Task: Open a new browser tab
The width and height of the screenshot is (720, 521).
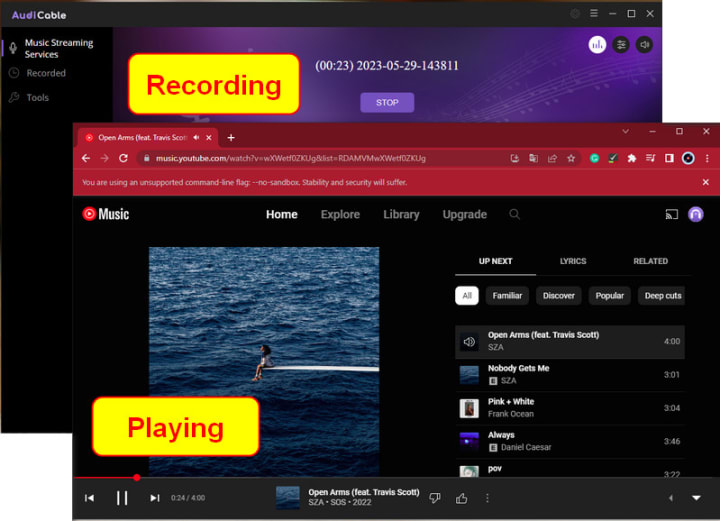Action: (x=231, y=137)
